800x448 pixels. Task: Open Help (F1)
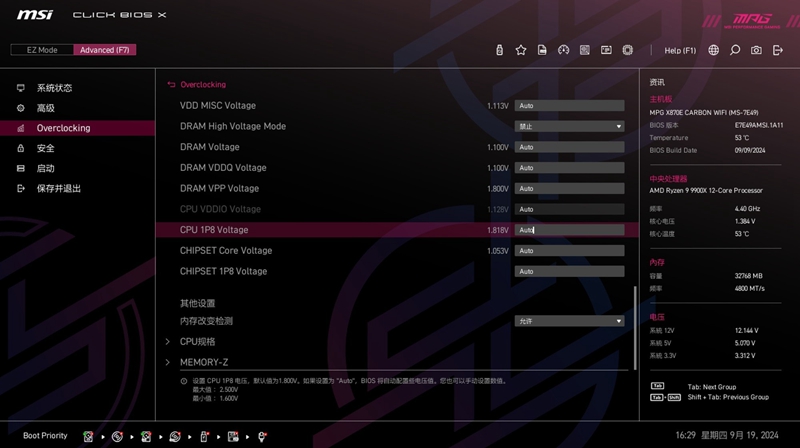680,51
